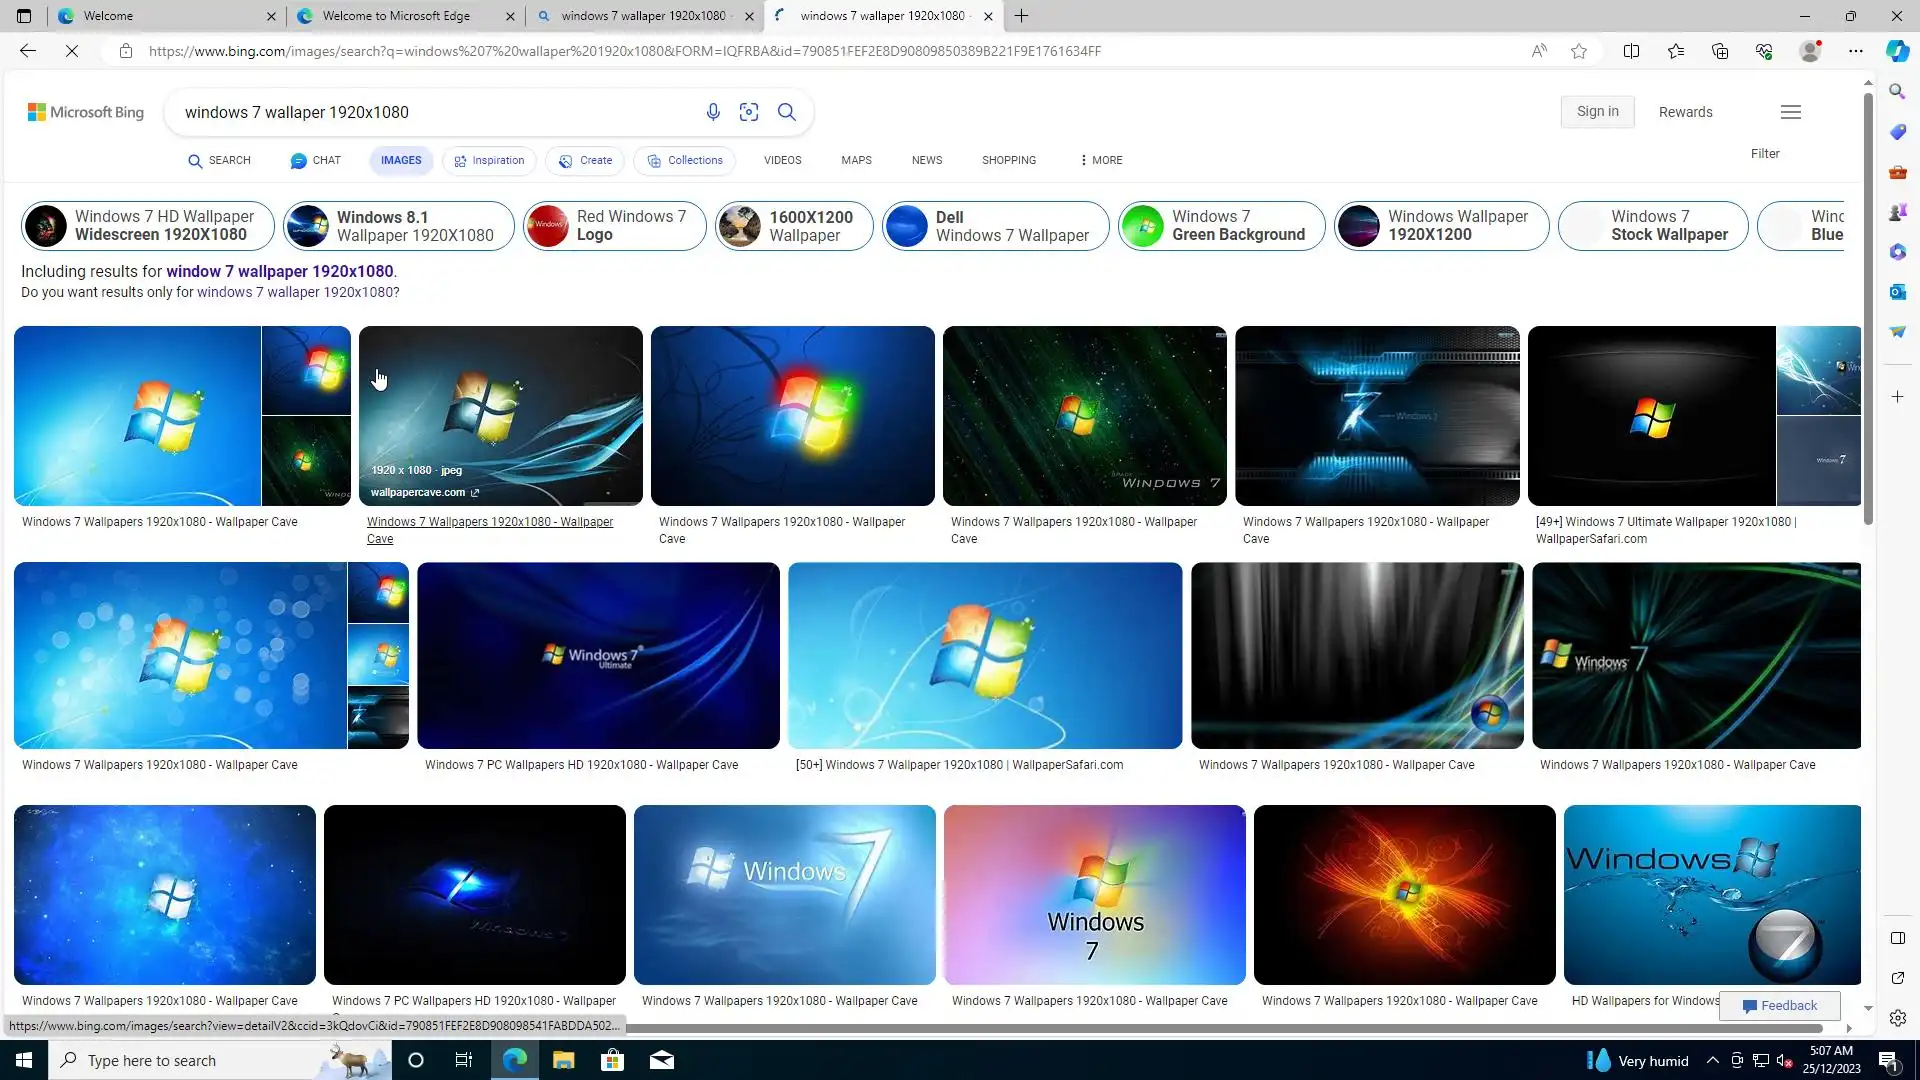1920x1080 pixels.
Task: Click the magnifier search button in Bing
Action: [787, 112]
